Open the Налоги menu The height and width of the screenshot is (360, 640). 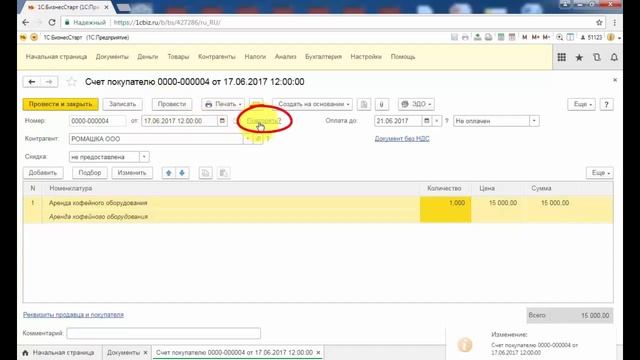click(255, 57)
